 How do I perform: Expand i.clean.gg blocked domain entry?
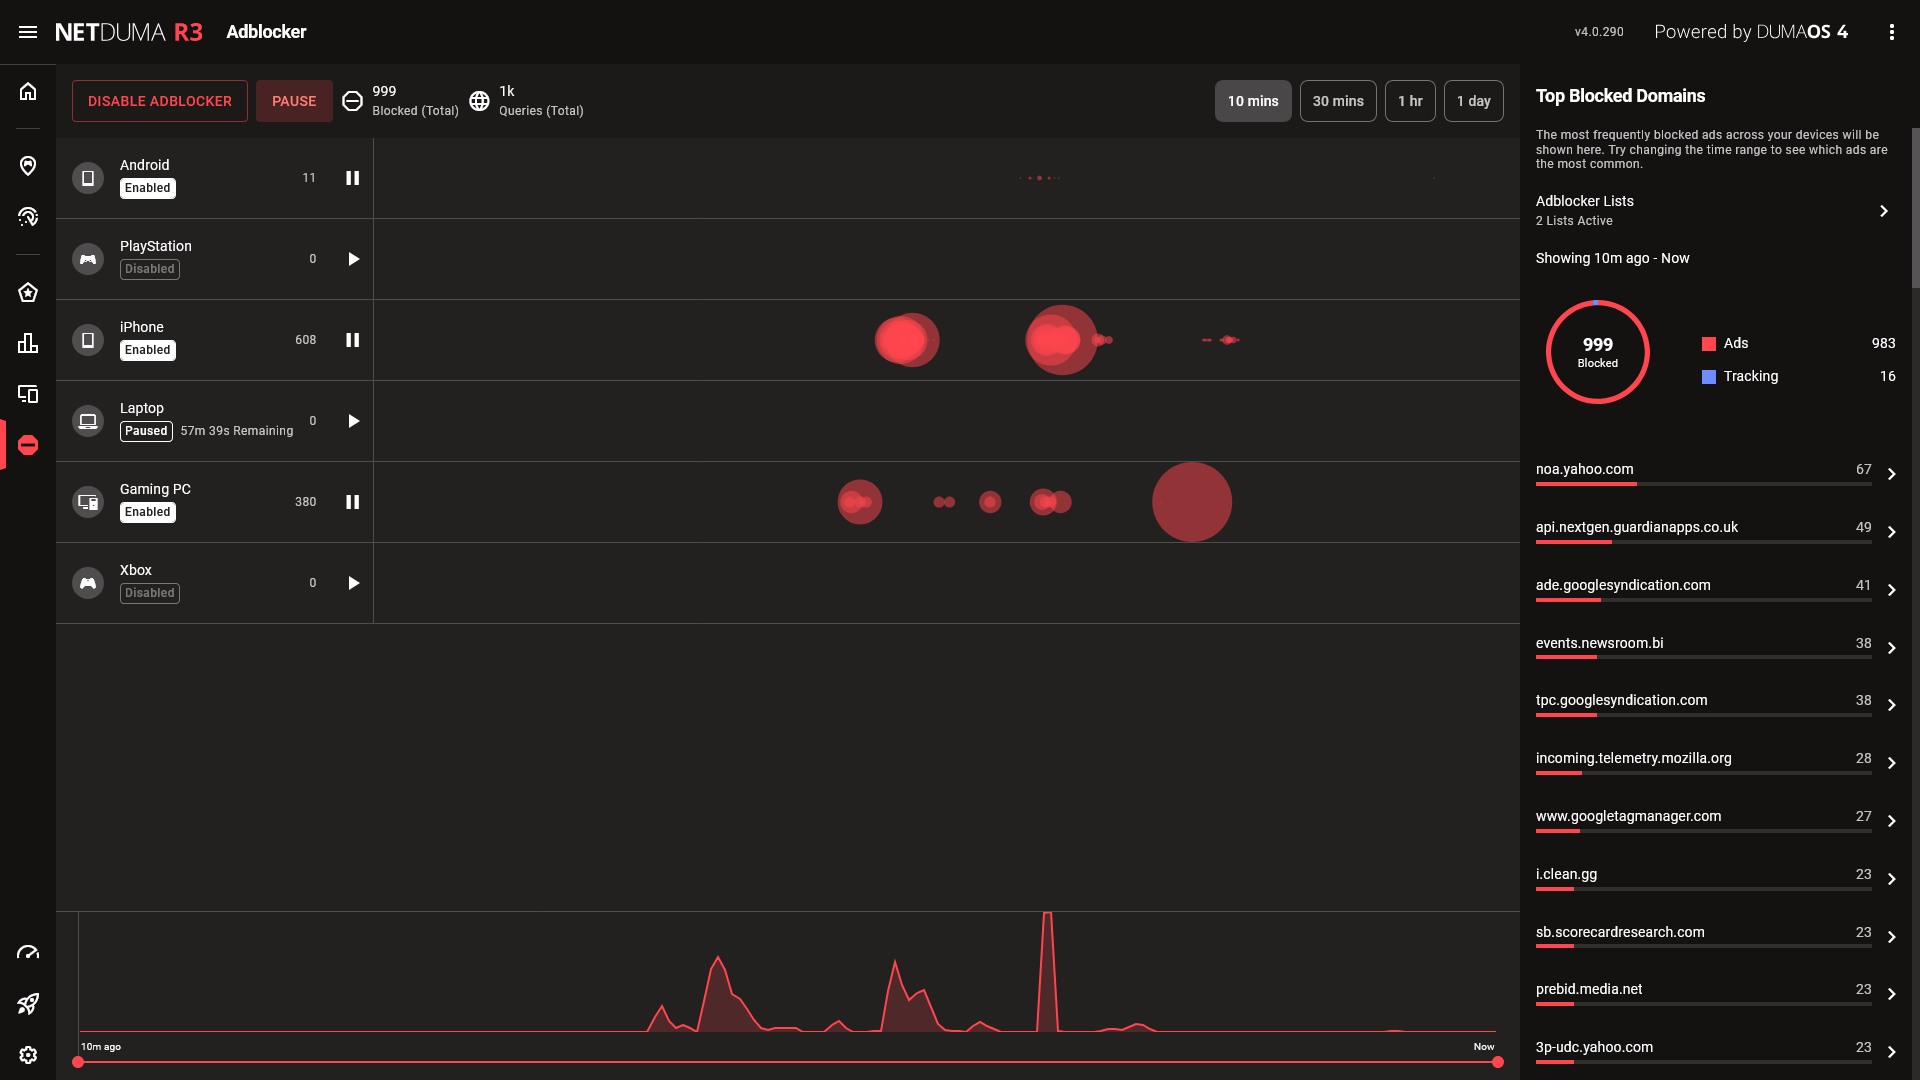[x=1891, y=879]
